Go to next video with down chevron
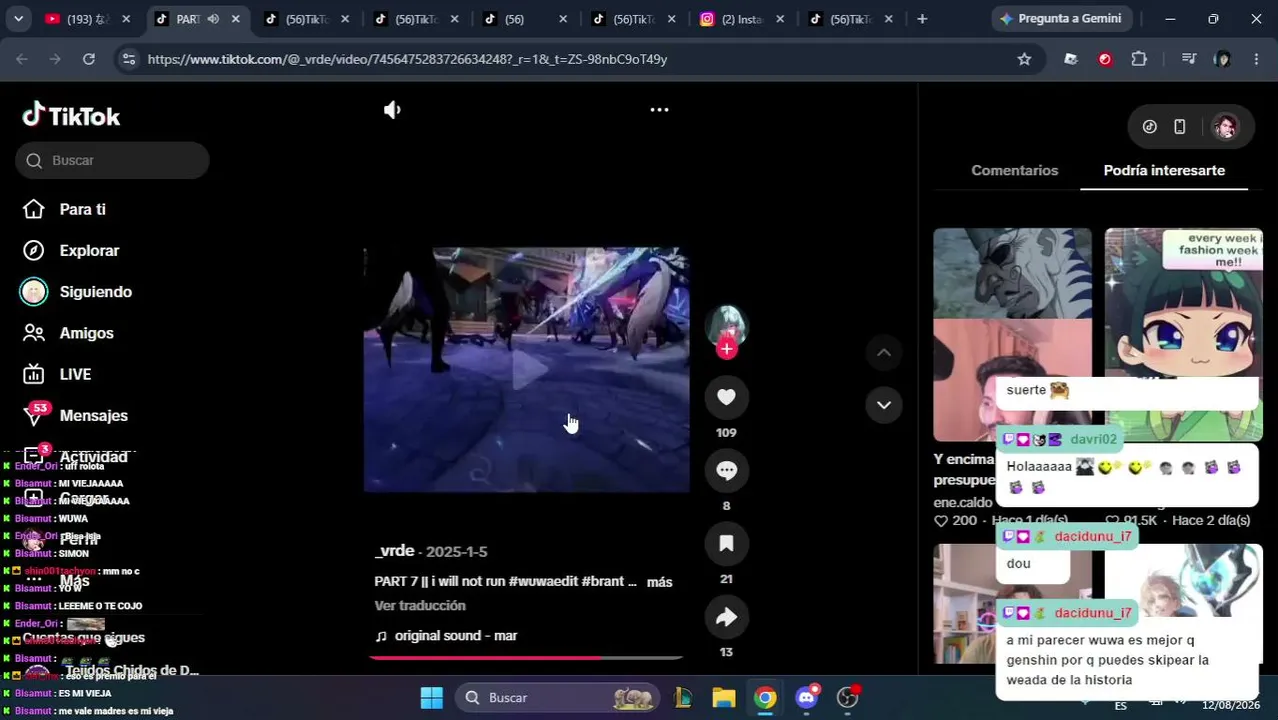Screen dimensions: 1278x720 tap(883, 405)
